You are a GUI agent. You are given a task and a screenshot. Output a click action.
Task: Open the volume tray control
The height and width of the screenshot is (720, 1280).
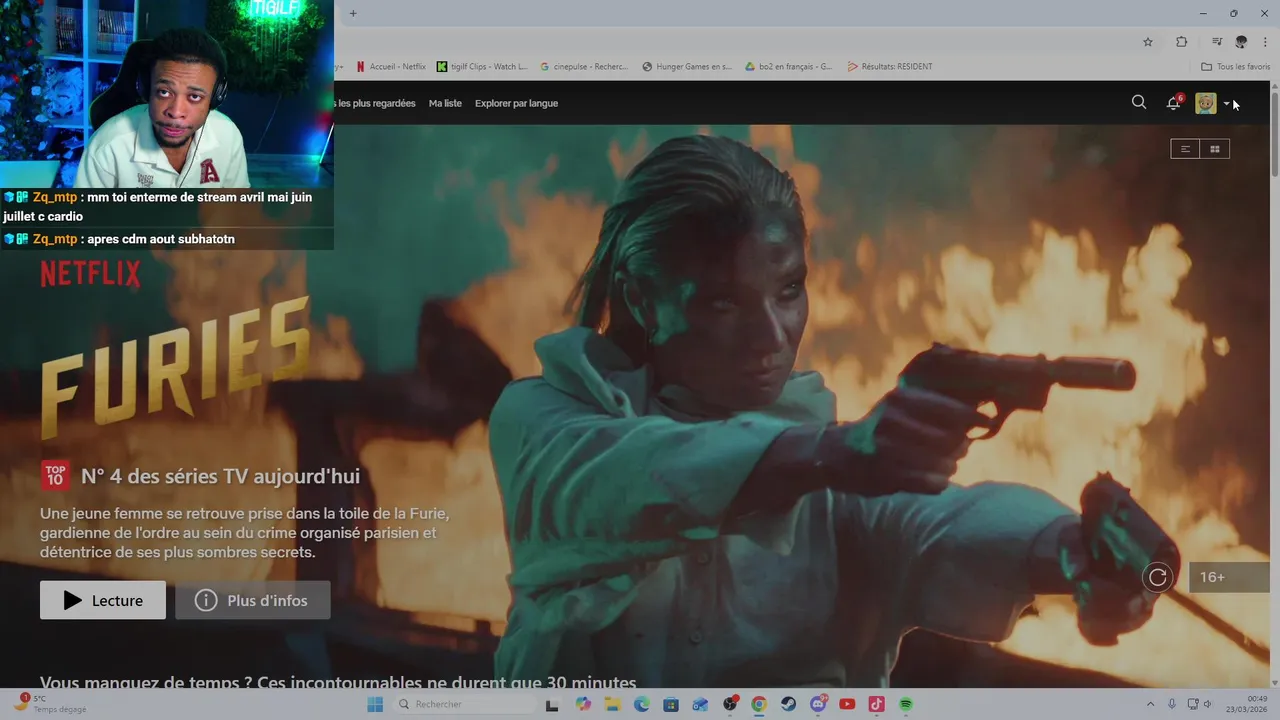pyautogui.click(x=1207, y=704)
